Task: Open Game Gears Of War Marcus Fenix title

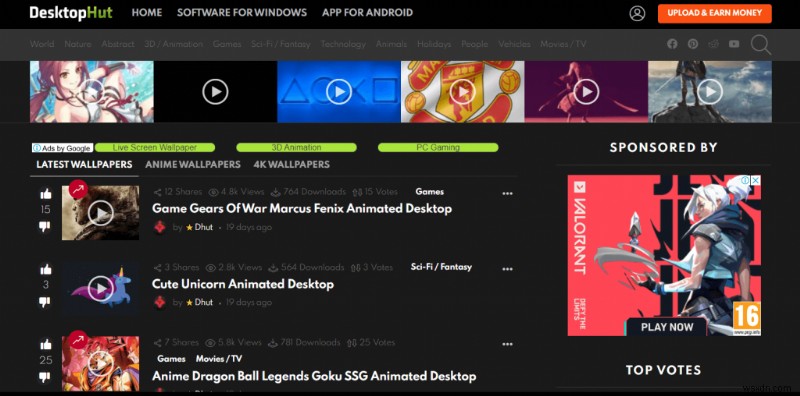Action: coord(302,208)
